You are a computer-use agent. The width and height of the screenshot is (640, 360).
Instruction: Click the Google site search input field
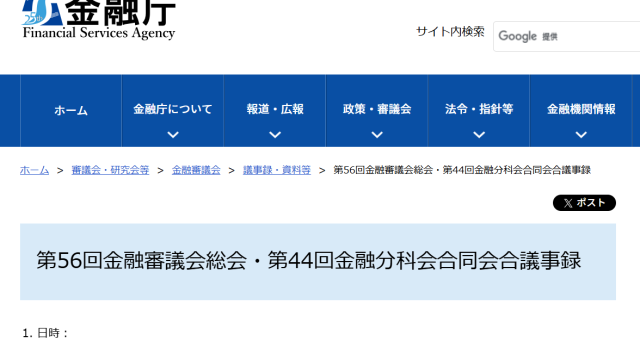[x=567, y=36]
